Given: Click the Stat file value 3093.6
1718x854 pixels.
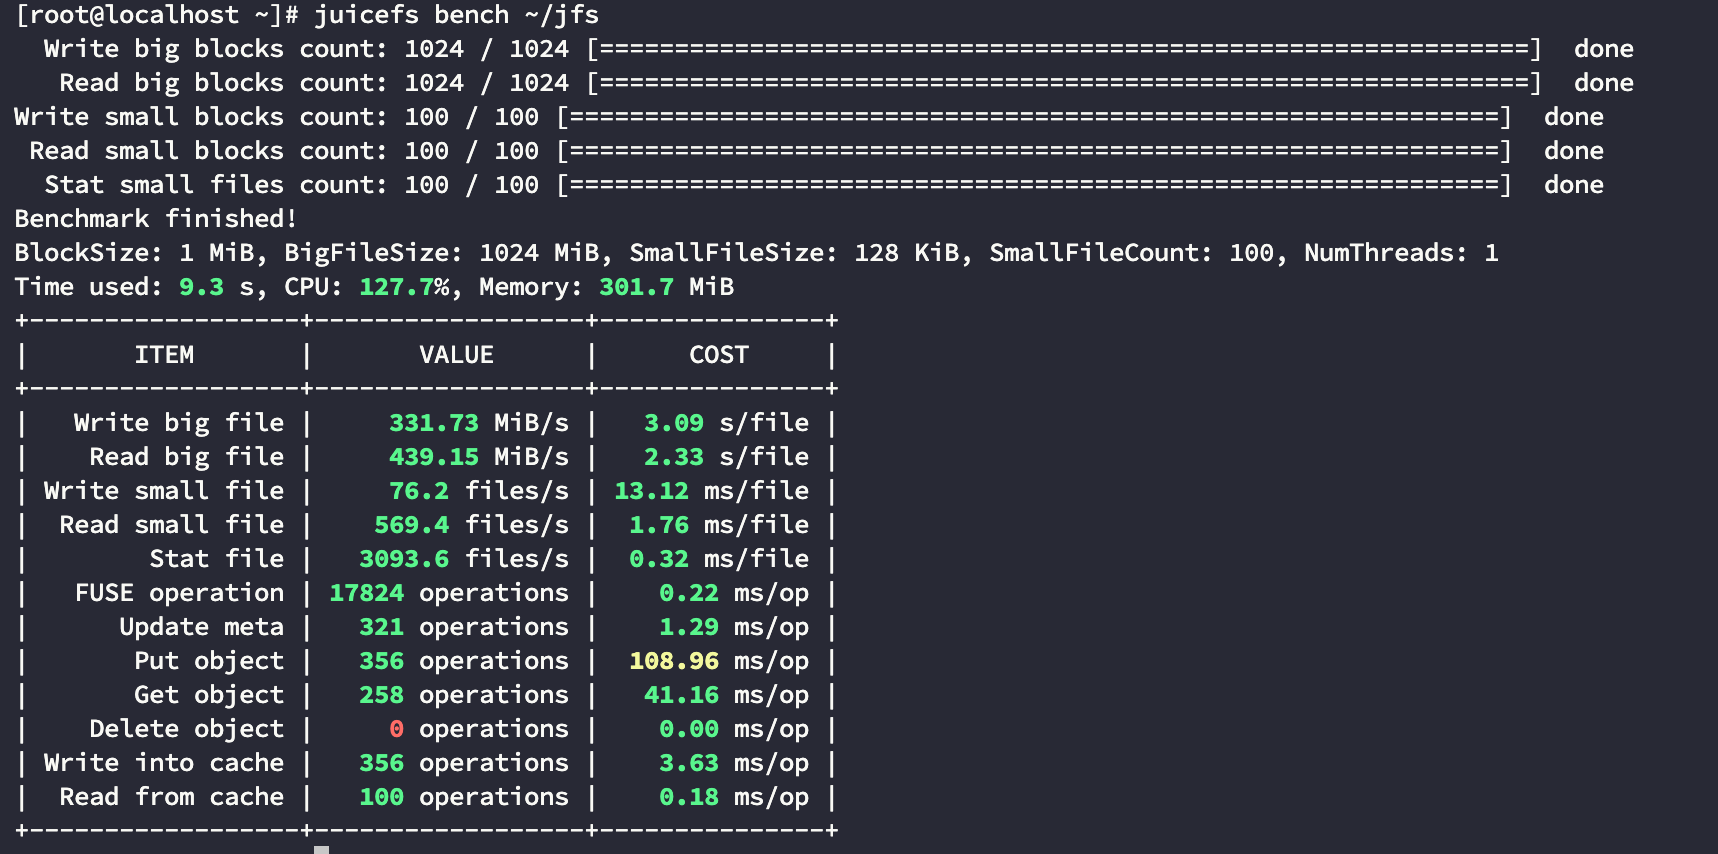Looking at the screenshot, I should (x=404, y=559).
